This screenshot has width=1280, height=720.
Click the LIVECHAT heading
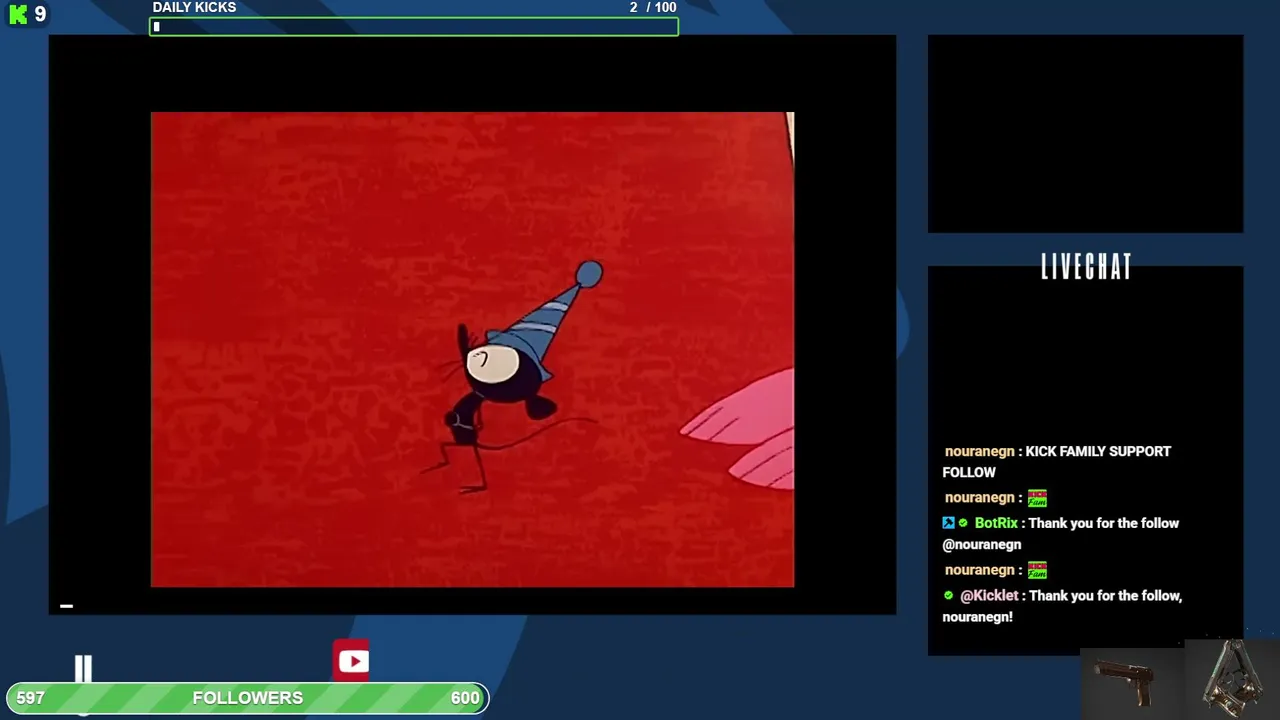1086,267
